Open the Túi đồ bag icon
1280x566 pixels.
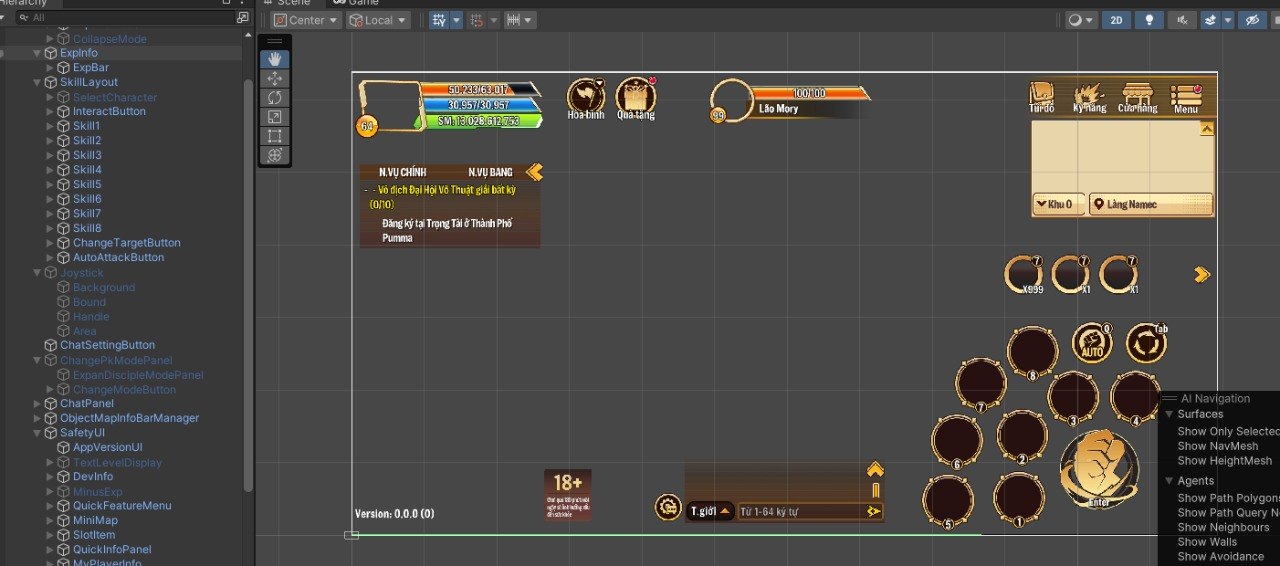[1042, 96]
